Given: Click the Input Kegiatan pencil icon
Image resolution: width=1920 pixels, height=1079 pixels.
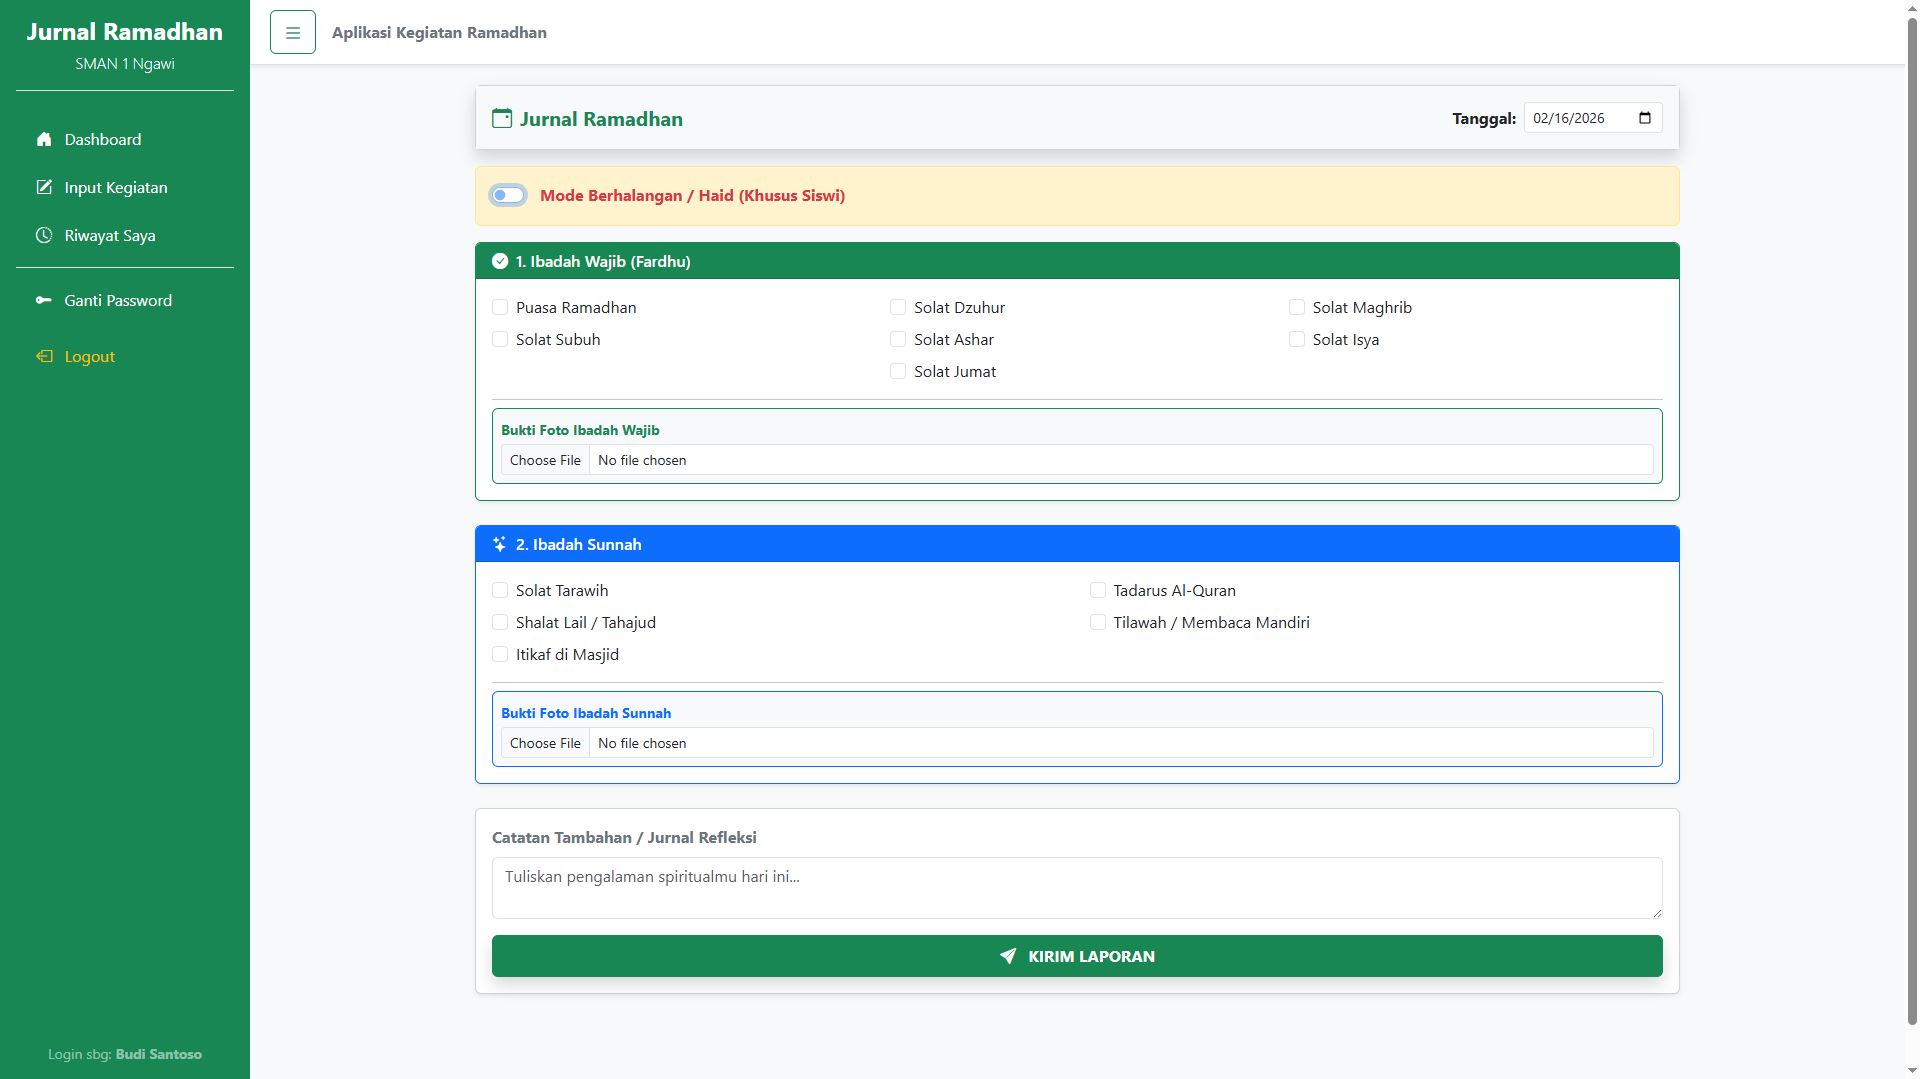Looking at the screenshot, I should coord(44,187).
